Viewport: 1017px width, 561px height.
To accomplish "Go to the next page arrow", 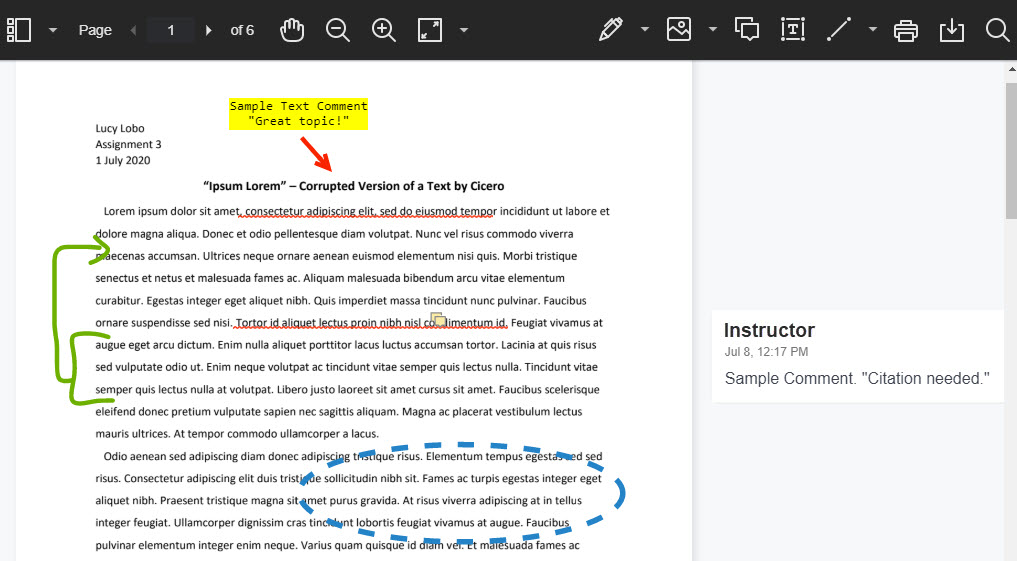I will click(x=208, y=30).
